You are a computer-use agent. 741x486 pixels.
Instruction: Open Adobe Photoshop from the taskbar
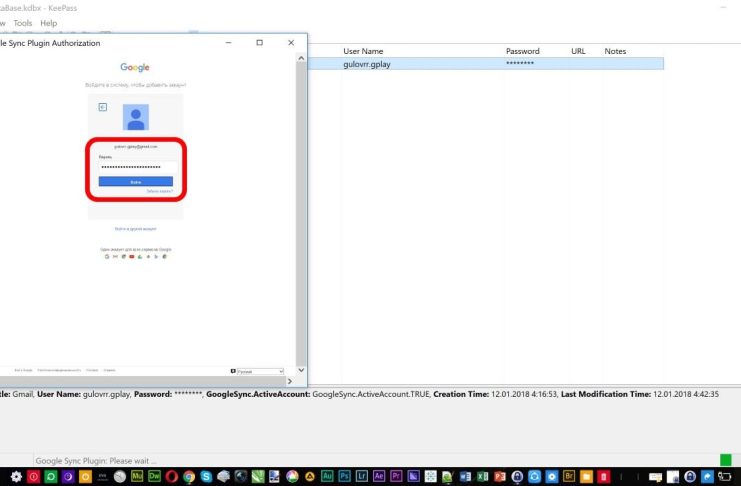345,477
